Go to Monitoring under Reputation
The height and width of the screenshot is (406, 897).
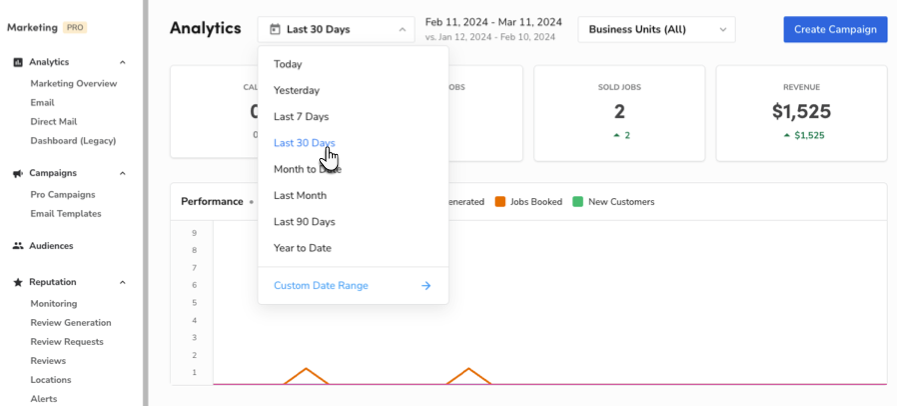point(54,304)
